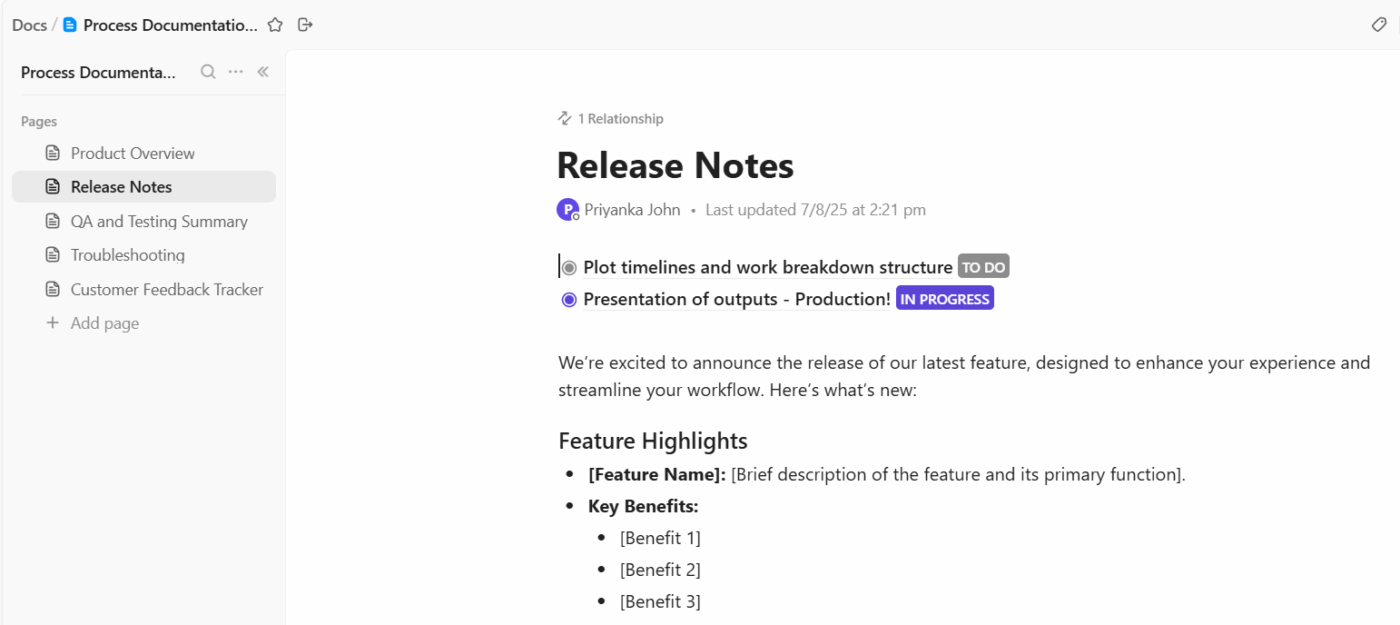
Task: Open search in the Process Documentation sidebar
Action: click(208, 71)
